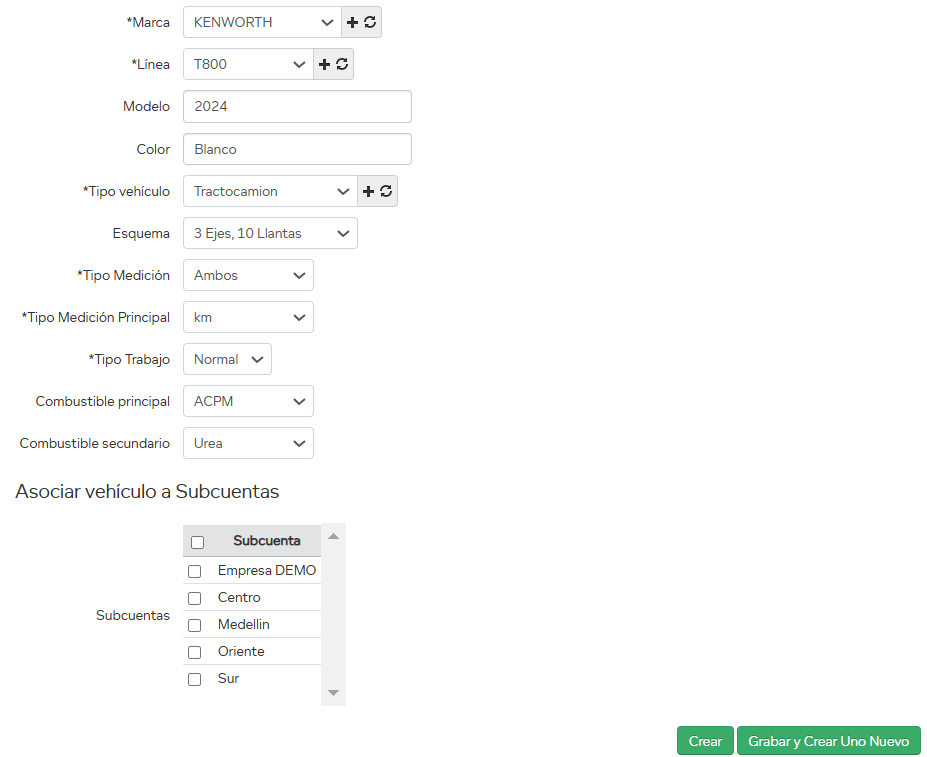Select all subcuentas via header checkbox
The height and width of the screenshot is (757, 927).
tap(197, 542)
